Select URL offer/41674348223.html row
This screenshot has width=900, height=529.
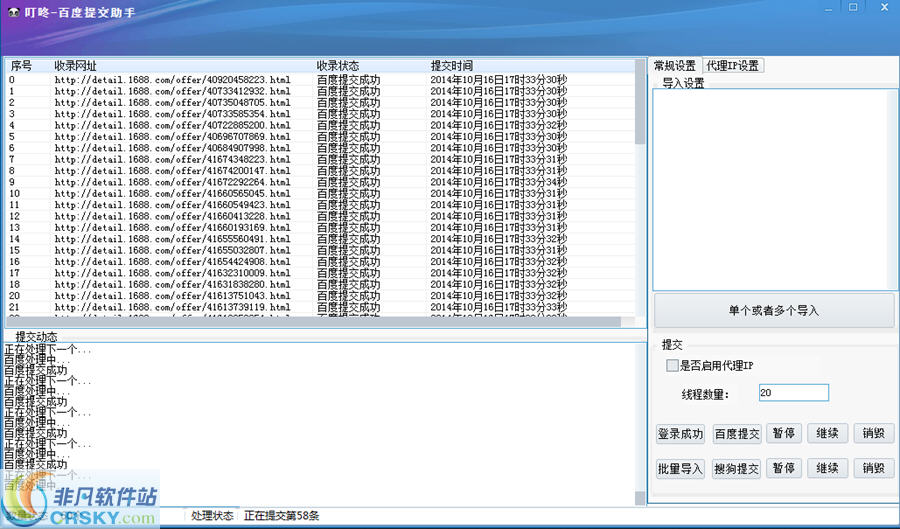click(x=320, y=160)
